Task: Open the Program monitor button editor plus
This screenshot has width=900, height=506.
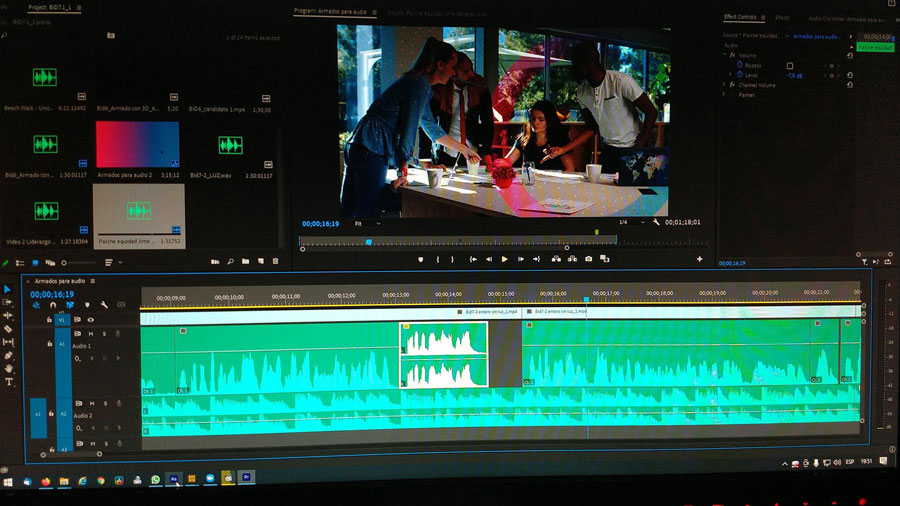Action: [x=700, y=259]
